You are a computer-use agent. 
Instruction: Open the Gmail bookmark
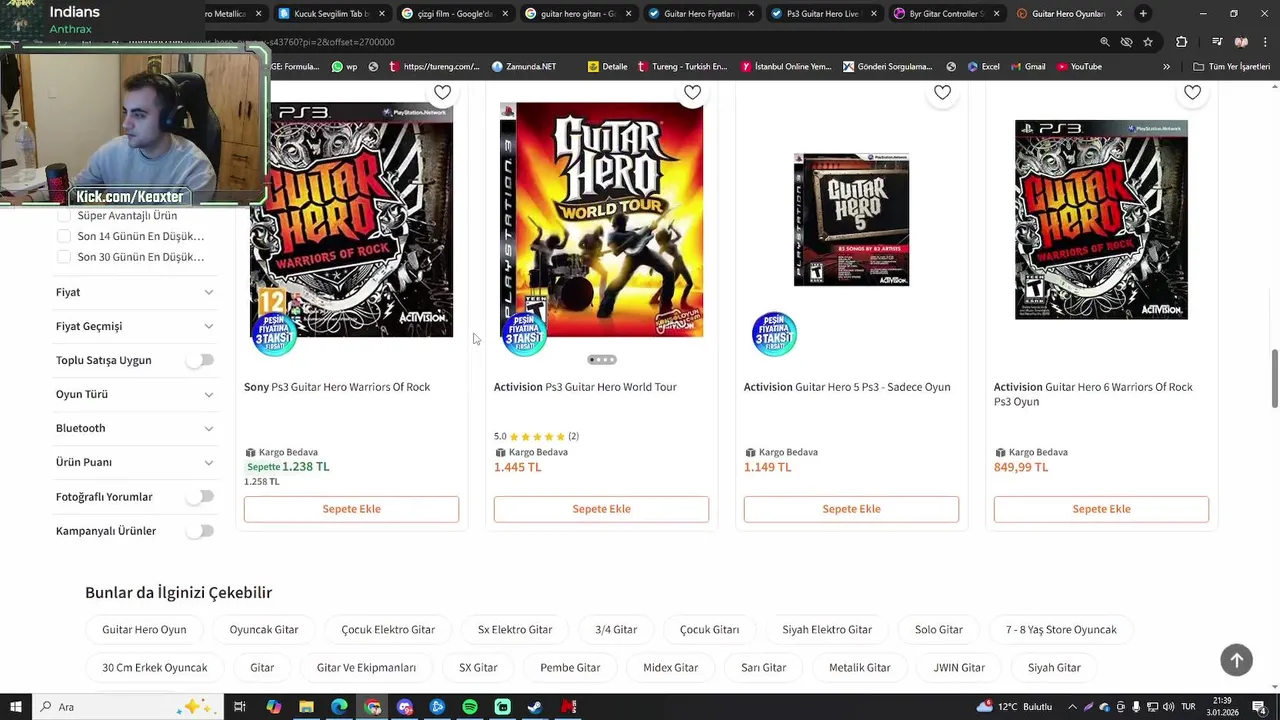point(1027,66)
